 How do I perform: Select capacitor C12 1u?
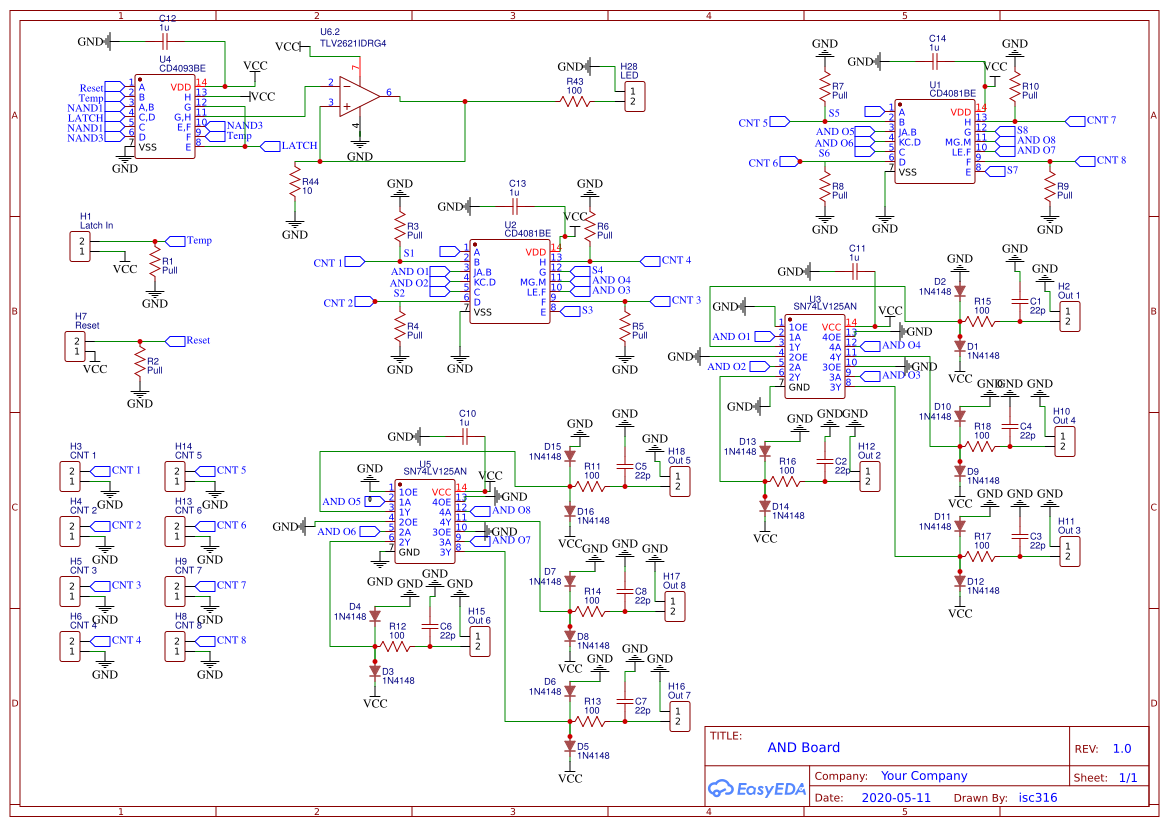(165, 43)
